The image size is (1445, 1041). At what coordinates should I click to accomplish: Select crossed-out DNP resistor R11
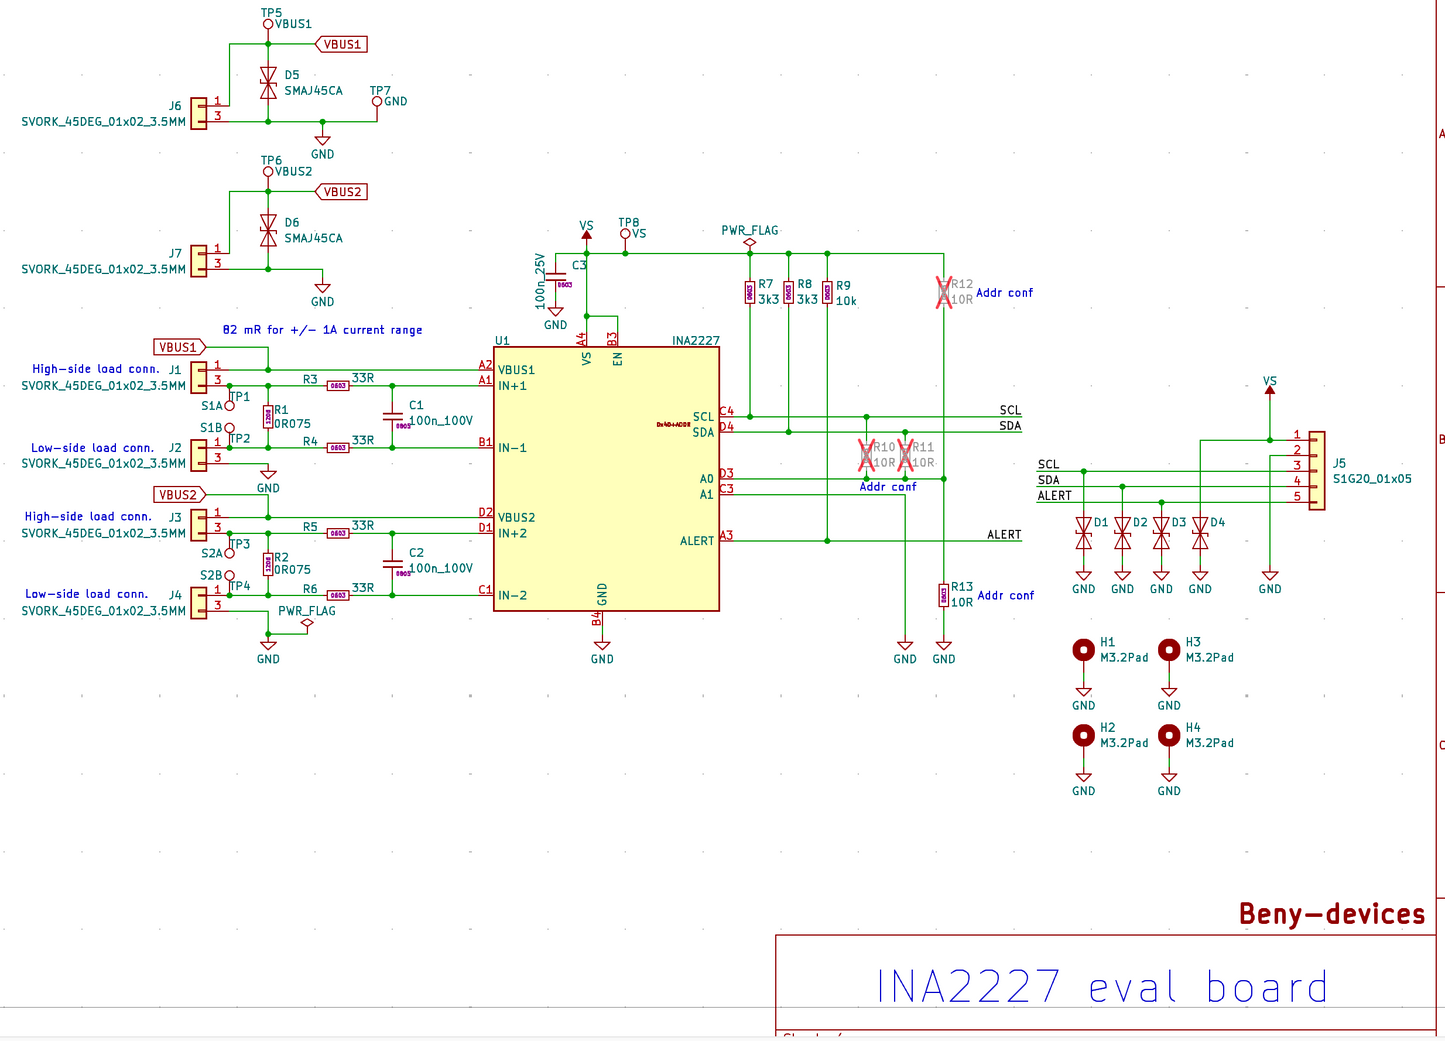click(x=905, y=455)
